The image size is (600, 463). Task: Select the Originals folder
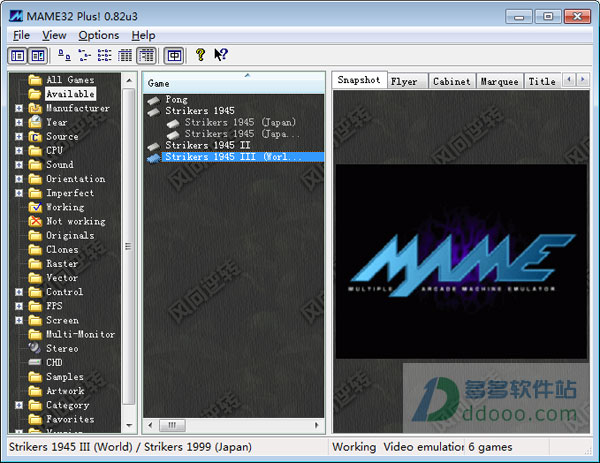tap(70, 235)
